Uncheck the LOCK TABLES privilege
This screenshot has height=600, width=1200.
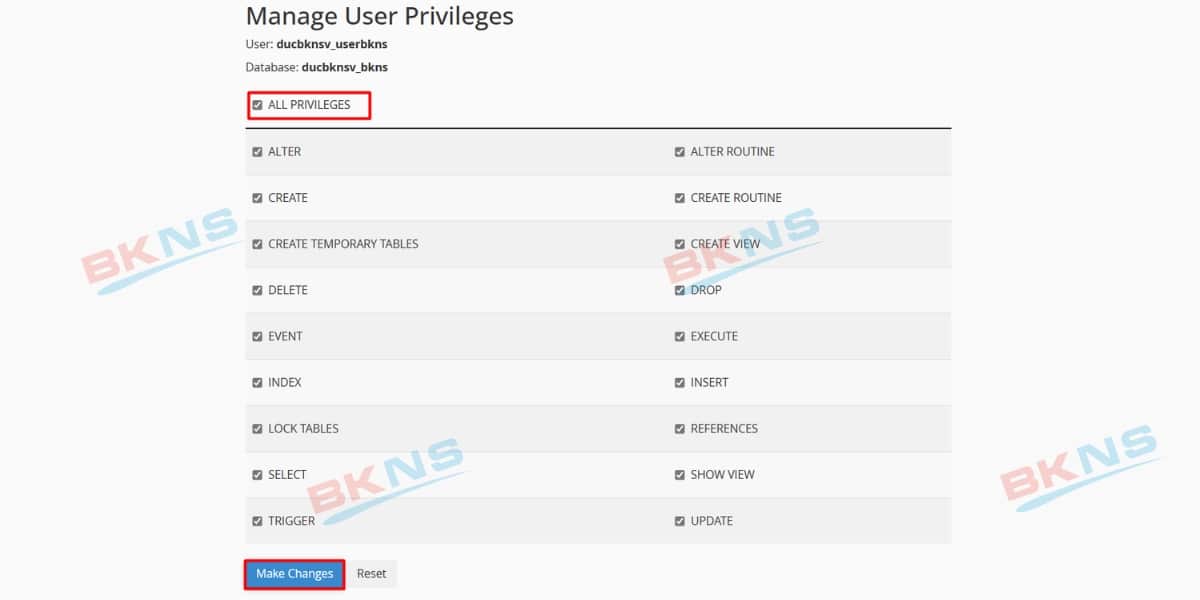click(257, 428)
